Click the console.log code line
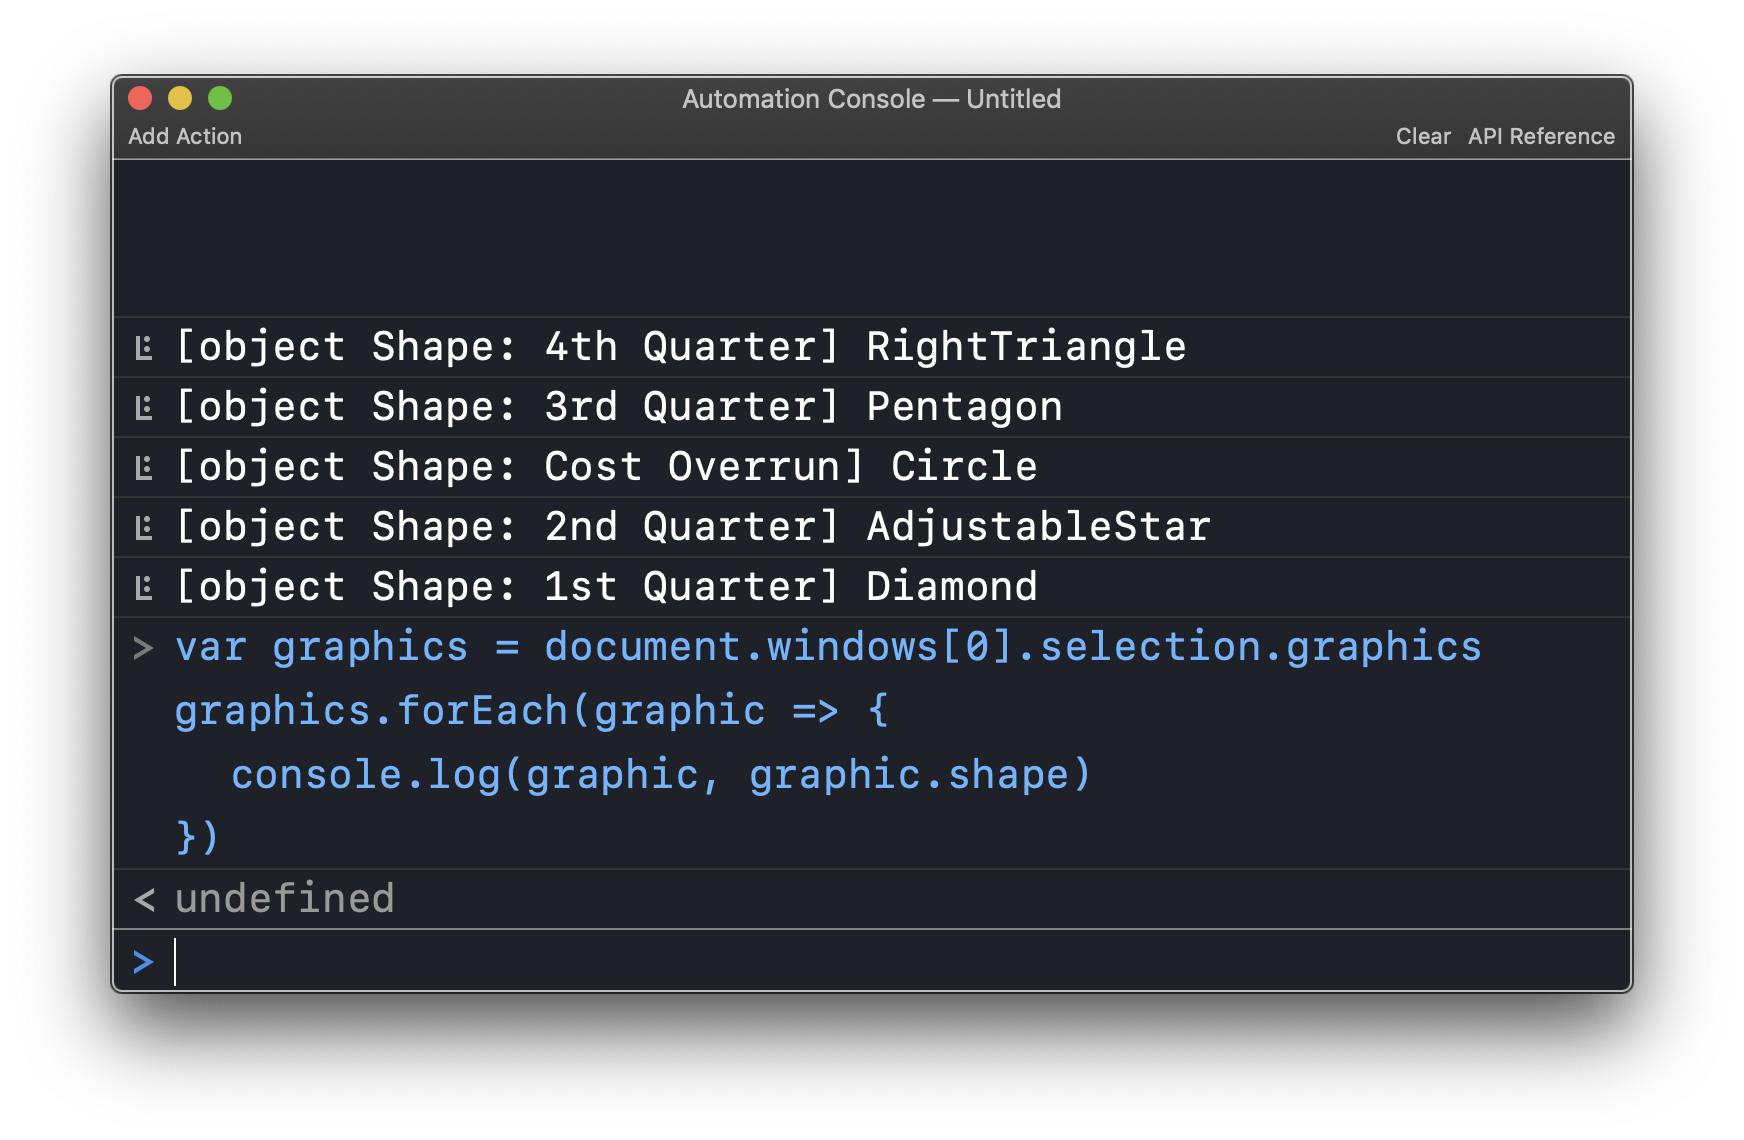The width and height of the screenshot is (1744, 1140). [660, 775]
